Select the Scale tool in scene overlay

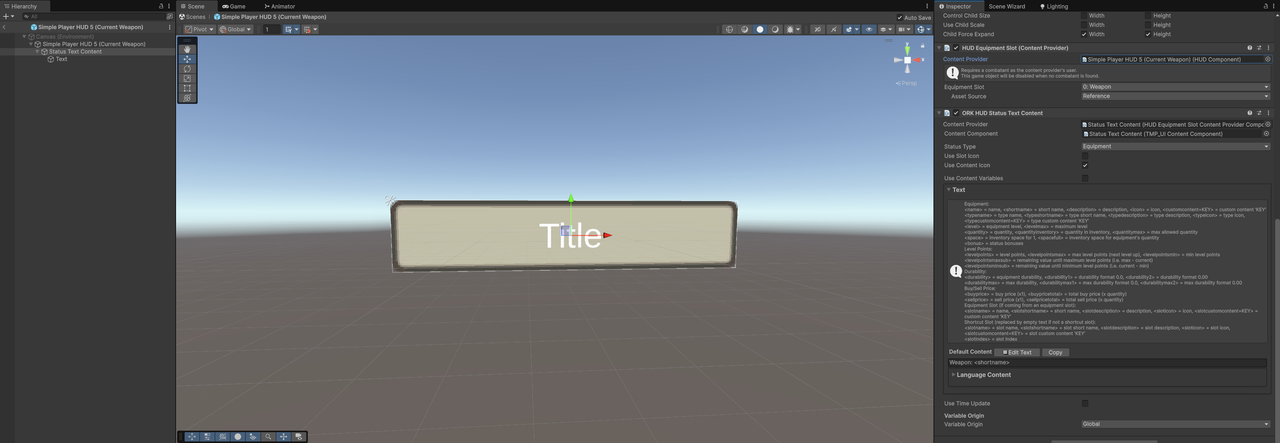coord(187,78)
